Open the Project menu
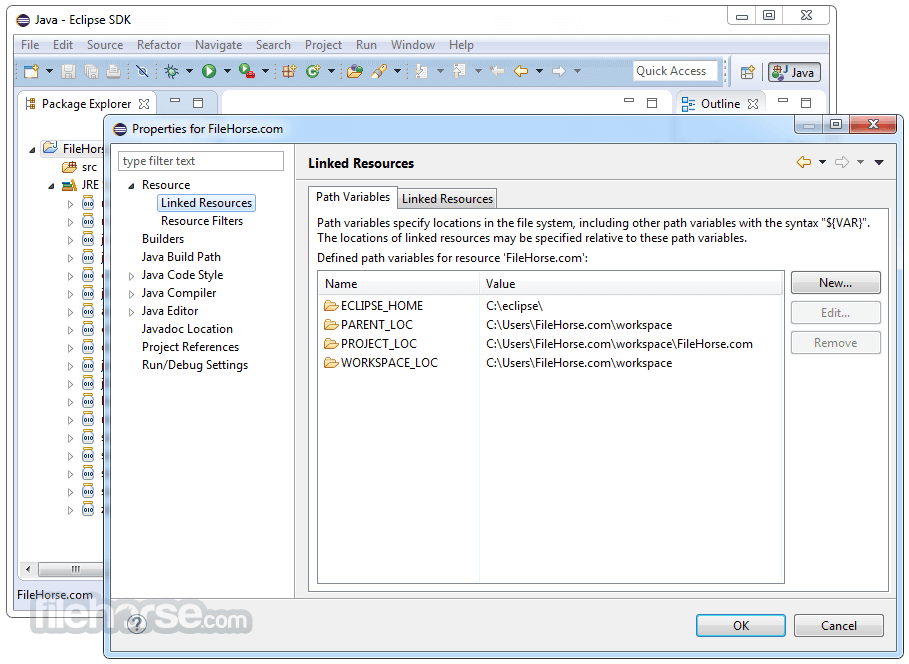909x664 pixels. (323, 45)
